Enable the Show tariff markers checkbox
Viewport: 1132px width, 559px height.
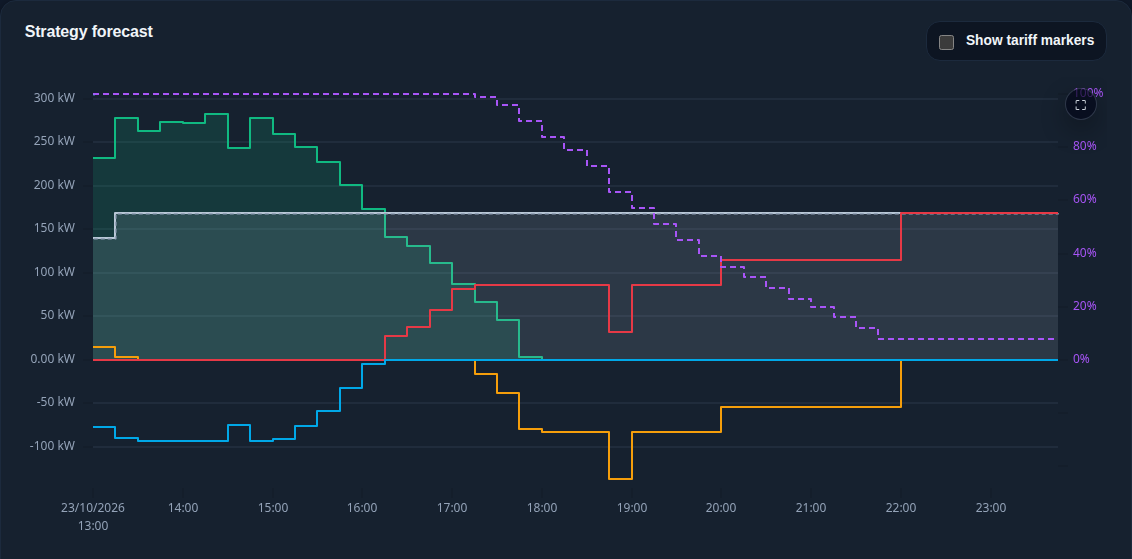coord(946,41)
